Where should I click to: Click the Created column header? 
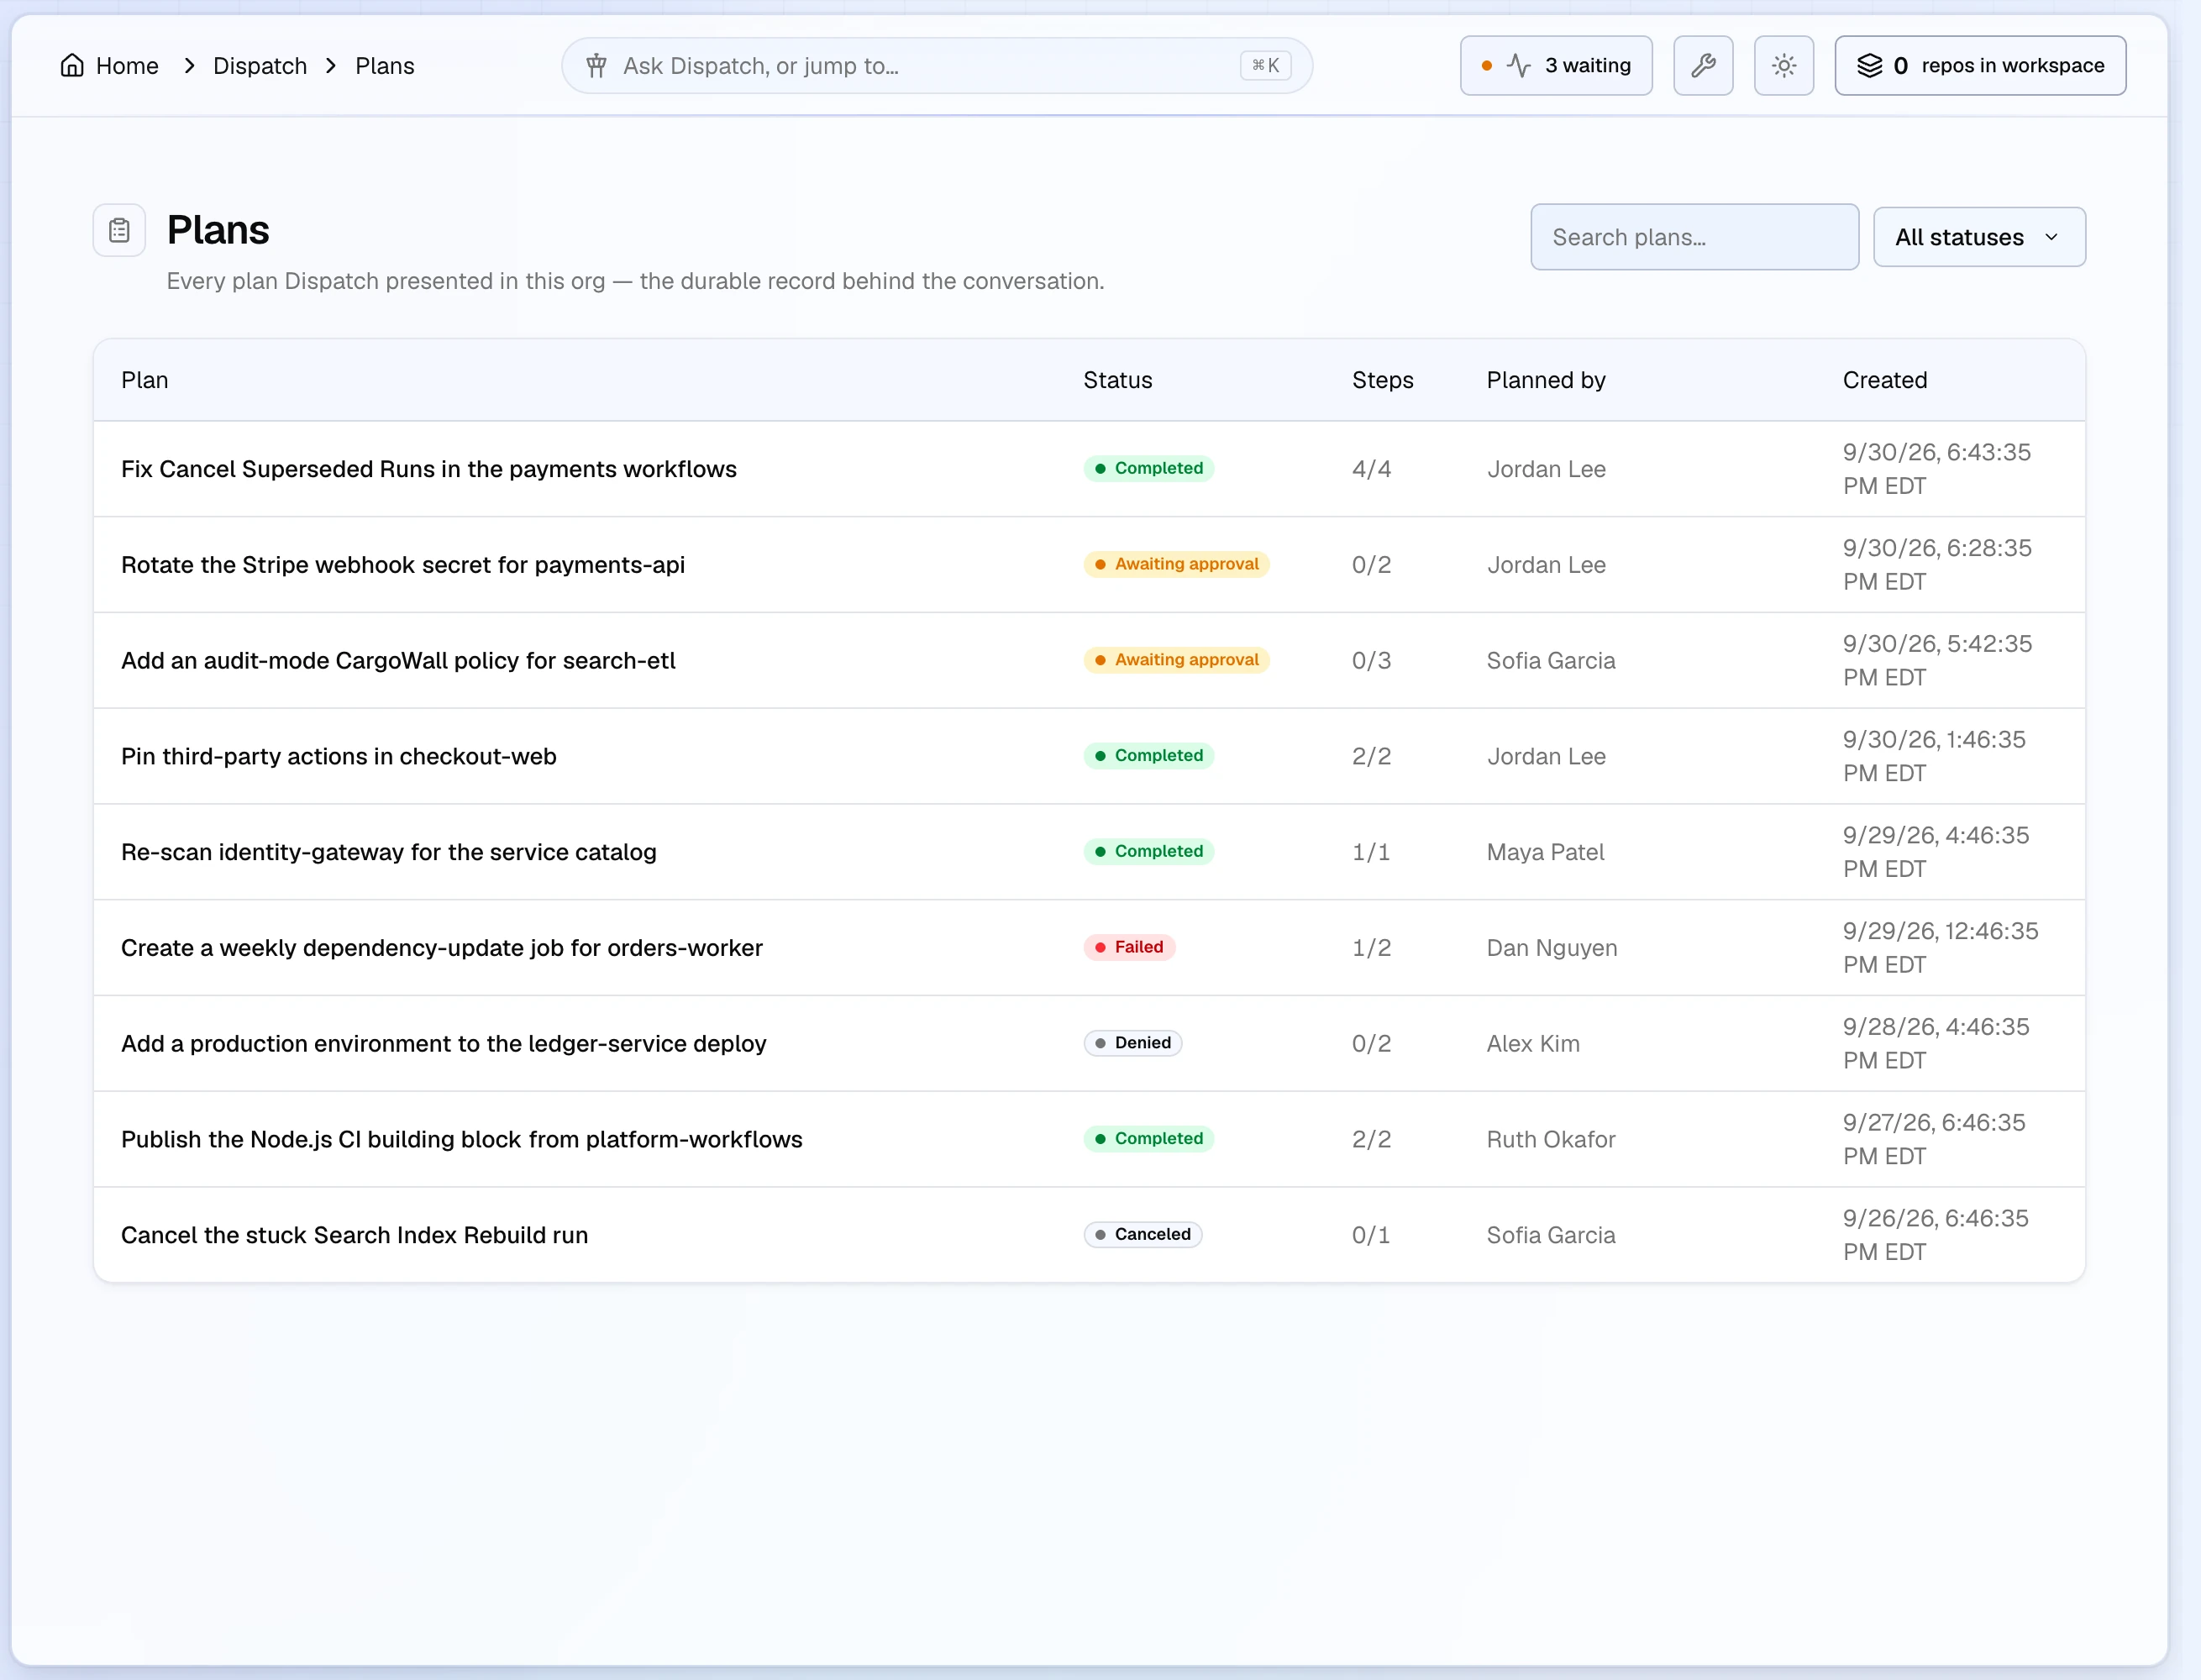tap(1885, 380)
